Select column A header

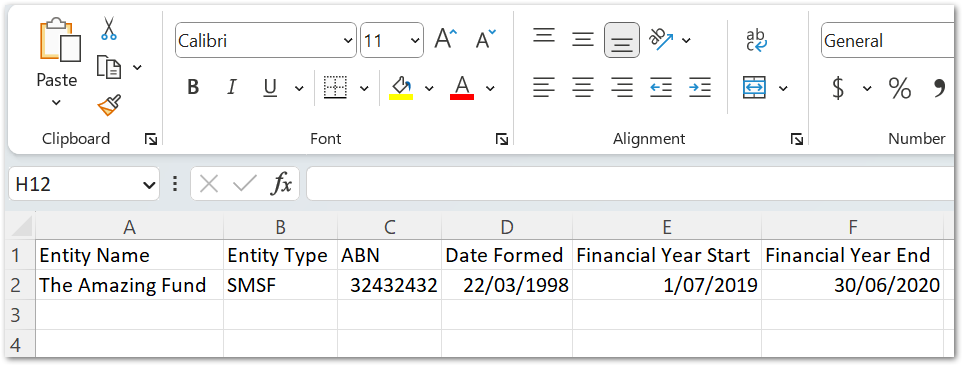(x=129, y=227)
